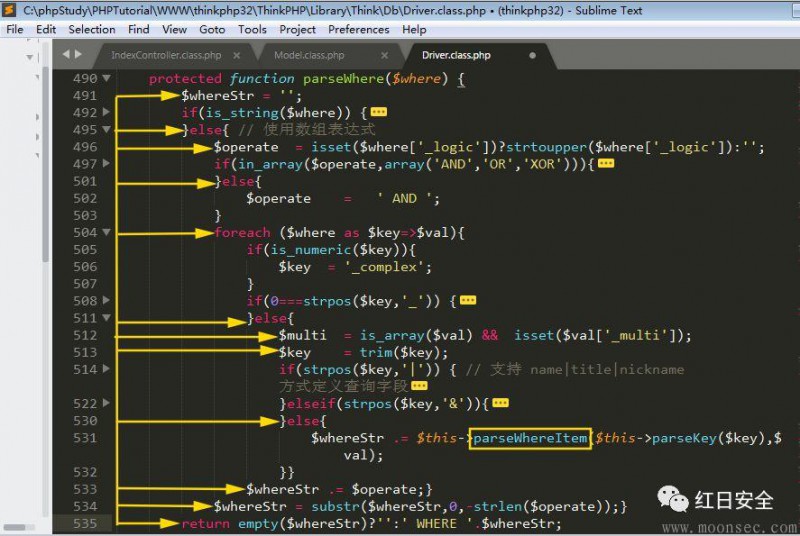Select the Driver.class.php tab
This screenshot has height=536, width=800.
[456, 55]
